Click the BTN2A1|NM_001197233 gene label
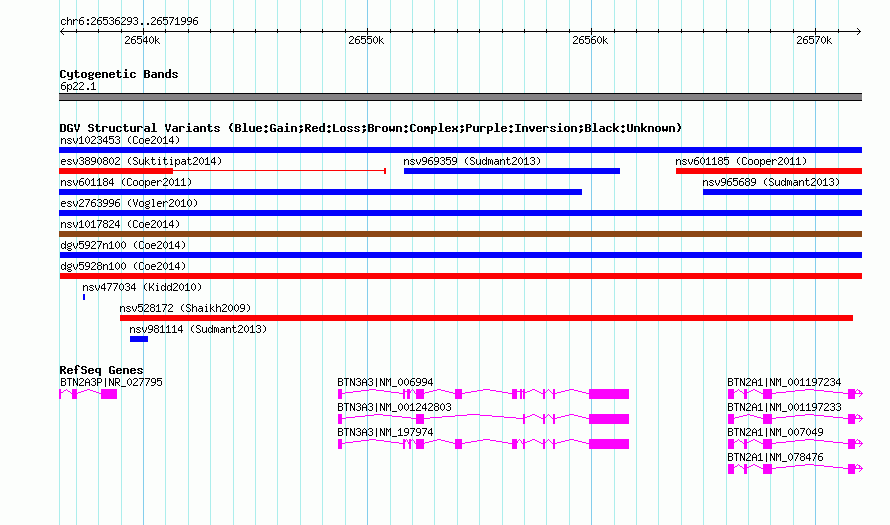Image resolution: width=890 pixels, height=525 pixels. click(x=784, y=408)
